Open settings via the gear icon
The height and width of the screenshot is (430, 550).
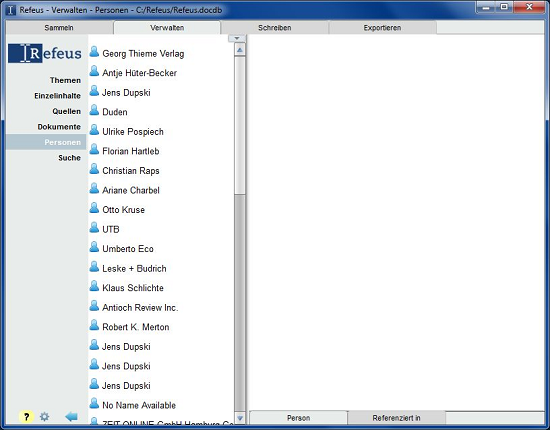pos(45,417)
